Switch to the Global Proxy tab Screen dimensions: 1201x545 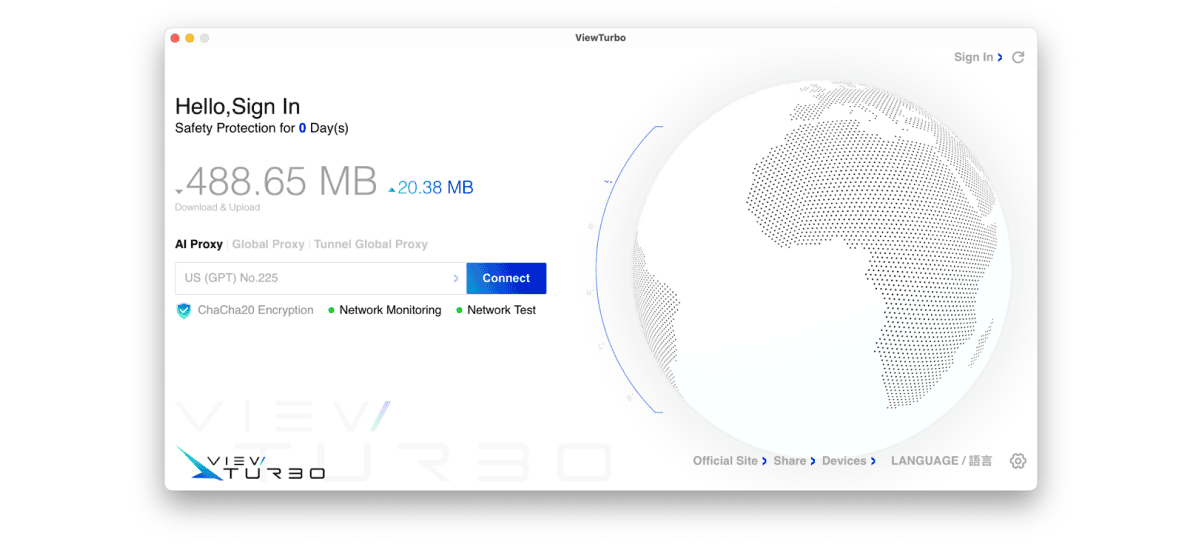coord(268,244)
